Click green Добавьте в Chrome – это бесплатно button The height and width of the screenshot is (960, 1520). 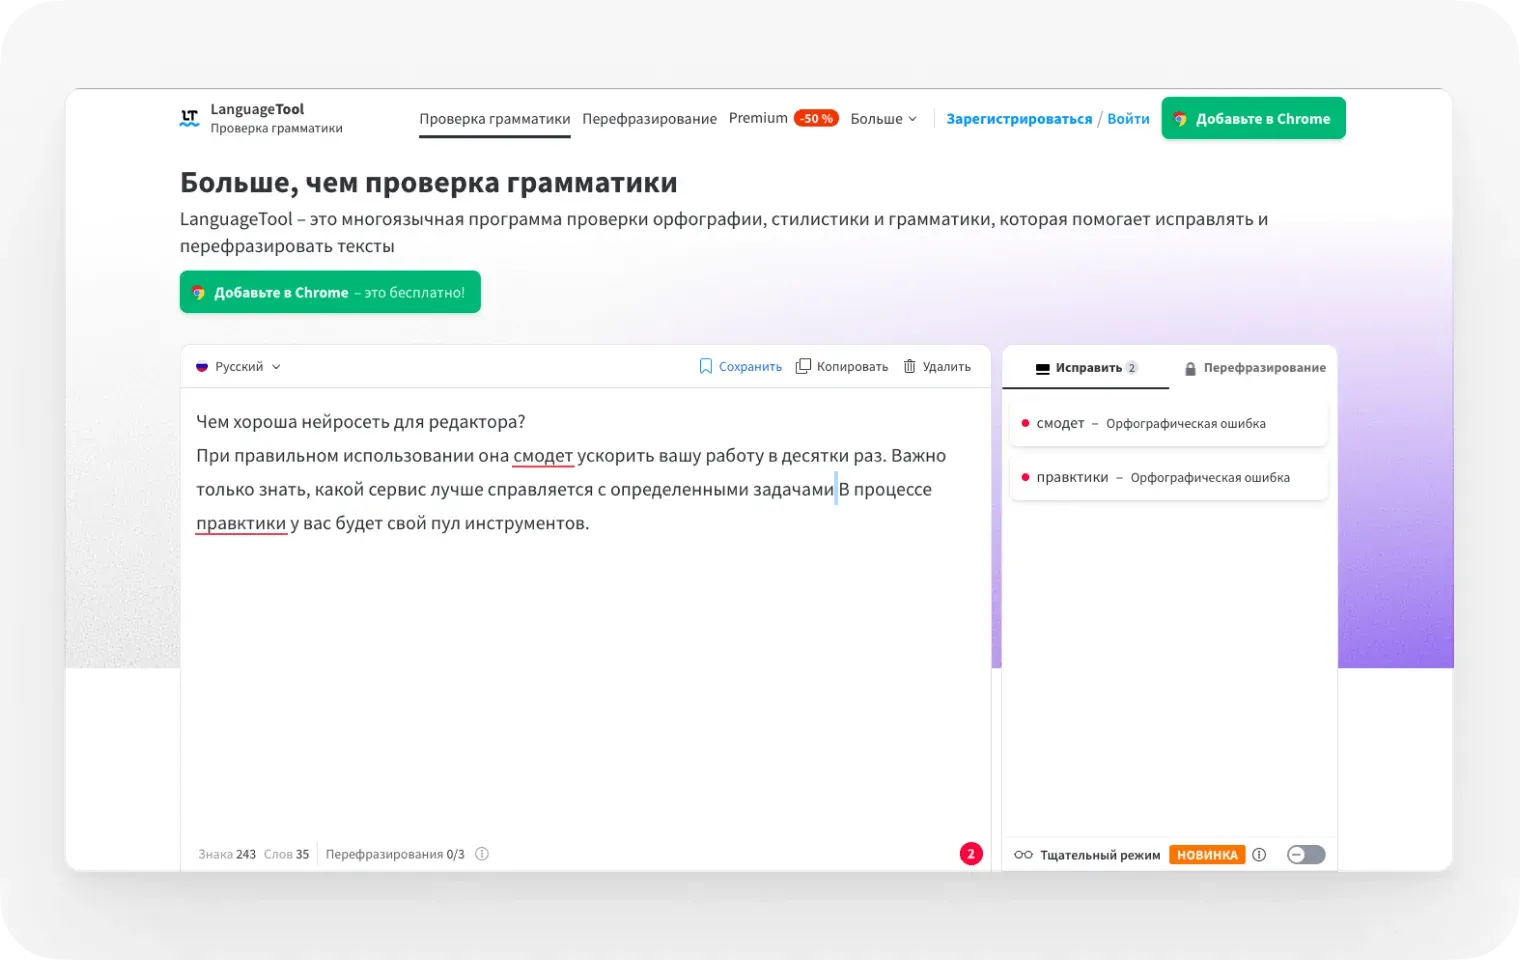tap(330, 292)
